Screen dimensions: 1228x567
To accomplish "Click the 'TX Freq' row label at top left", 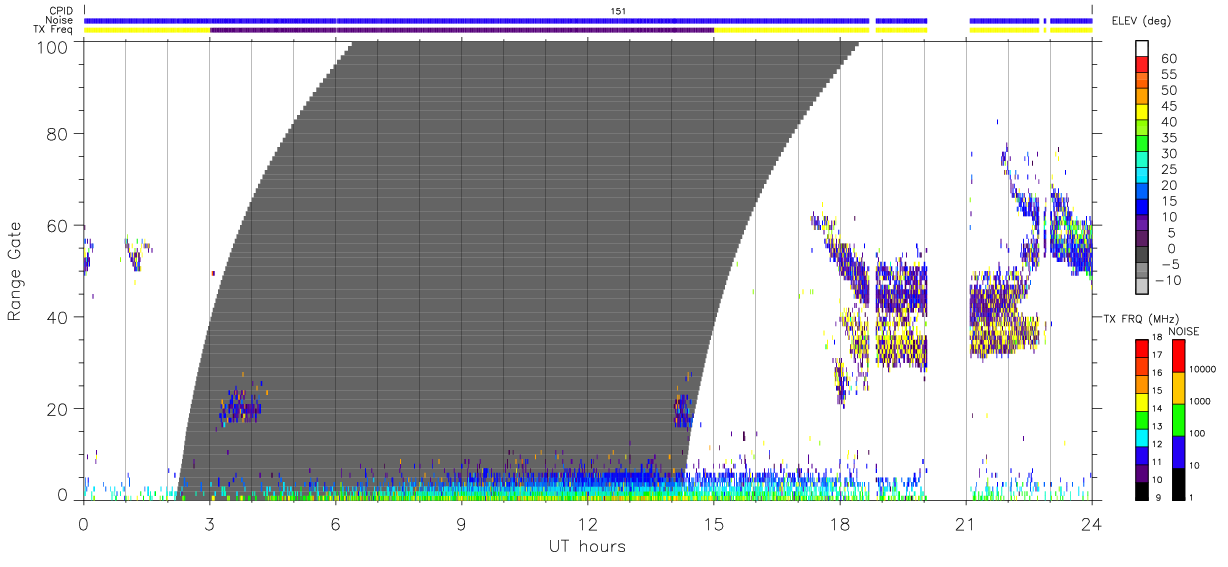I will click(54, 30).
